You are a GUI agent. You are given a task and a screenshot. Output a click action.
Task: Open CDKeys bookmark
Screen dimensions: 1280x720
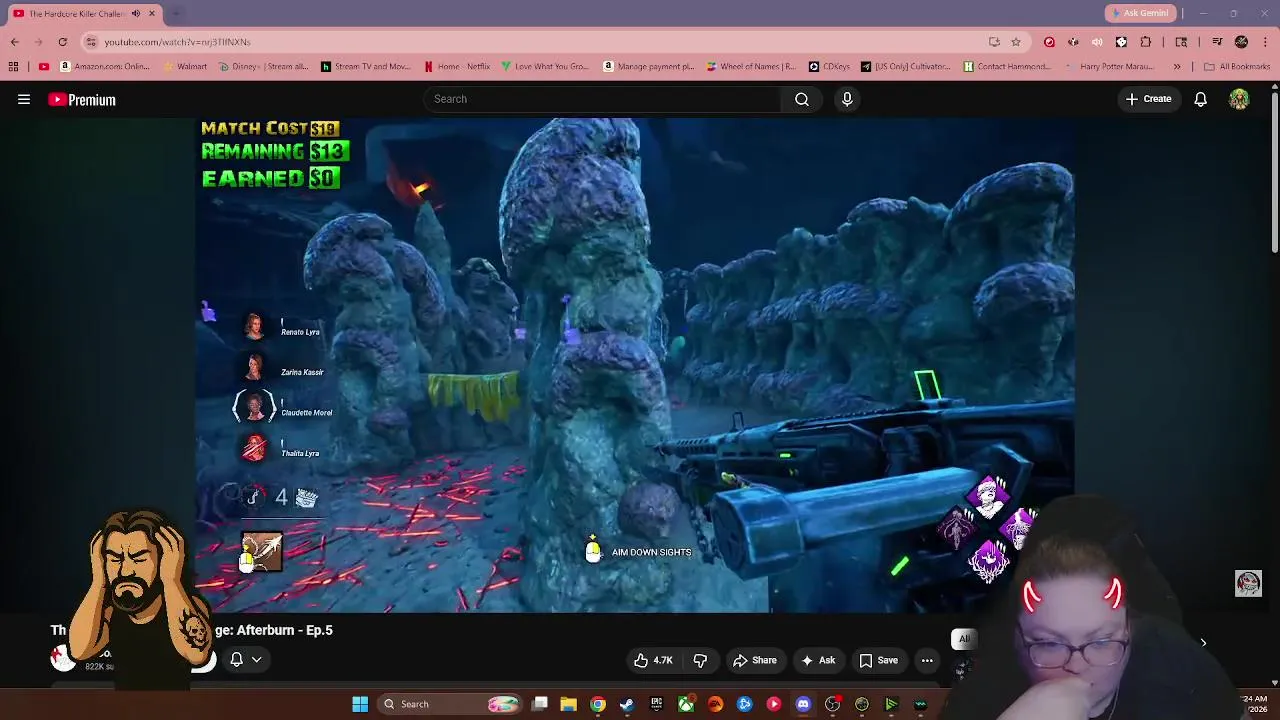pyautogui.click(x=829, y=67)
